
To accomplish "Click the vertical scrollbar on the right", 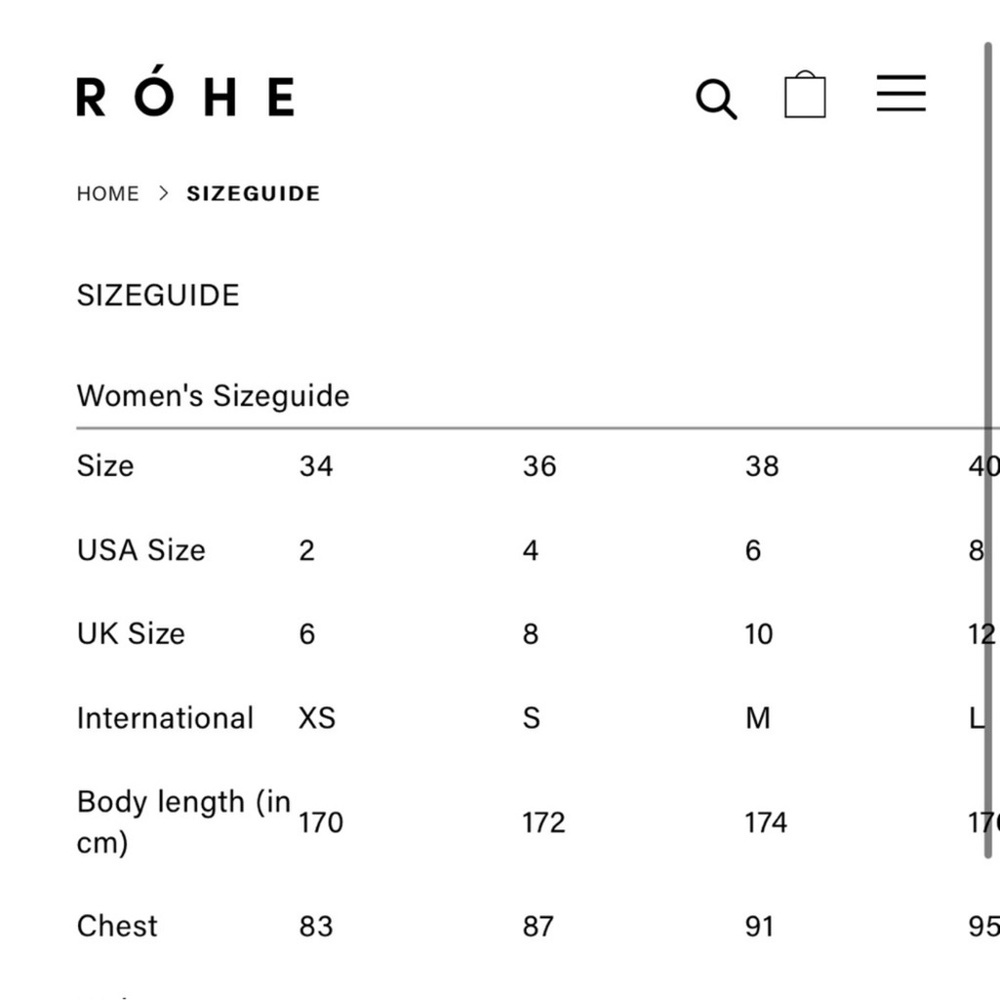I will click(x=988, y=450).
